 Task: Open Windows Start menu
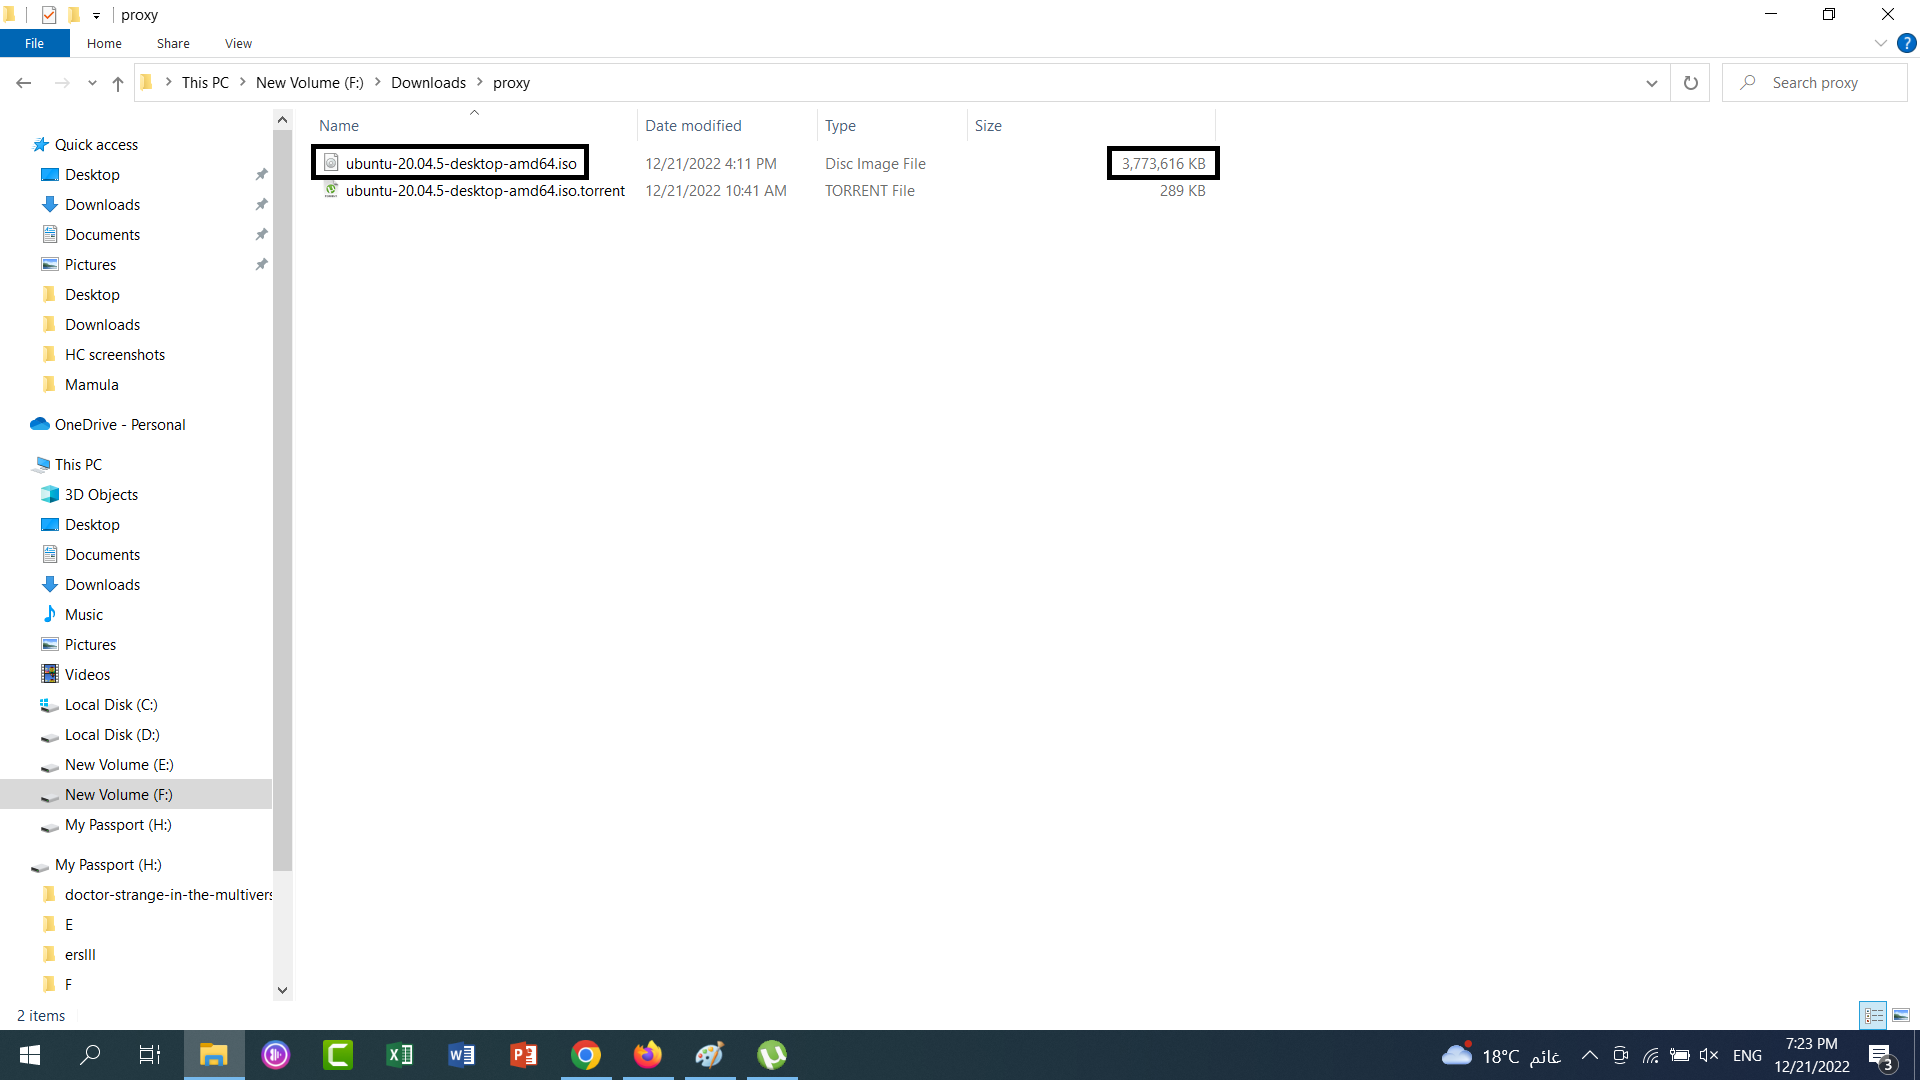coord(30,1055)
